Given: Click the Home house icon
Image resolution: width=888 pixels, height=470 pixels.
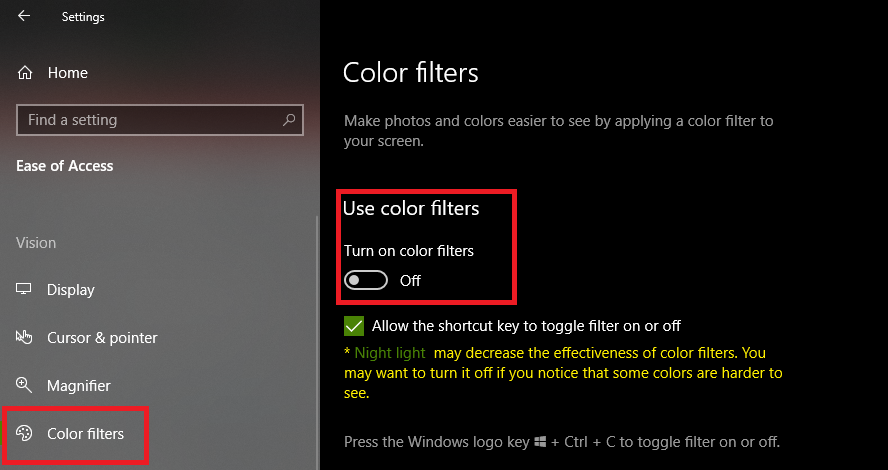Looking at the screenshot, I should [25, 72].
